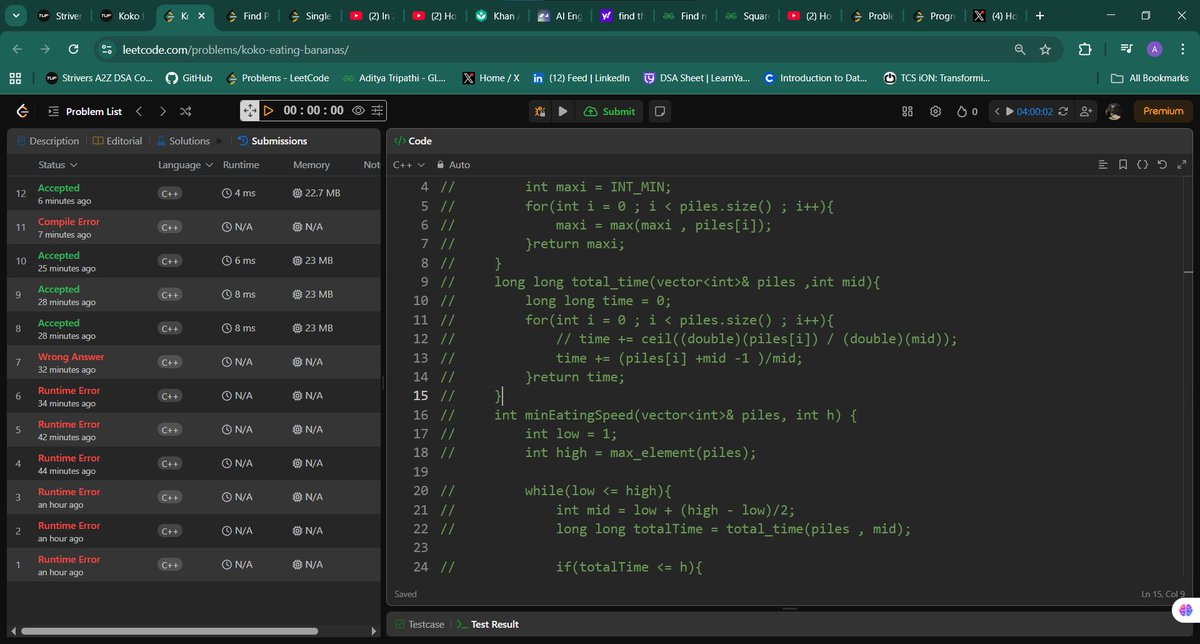The height and width of the screenshot is (644, 1200).
Task: Switch to the Solutions tab
Action: [x=182, y=141]
